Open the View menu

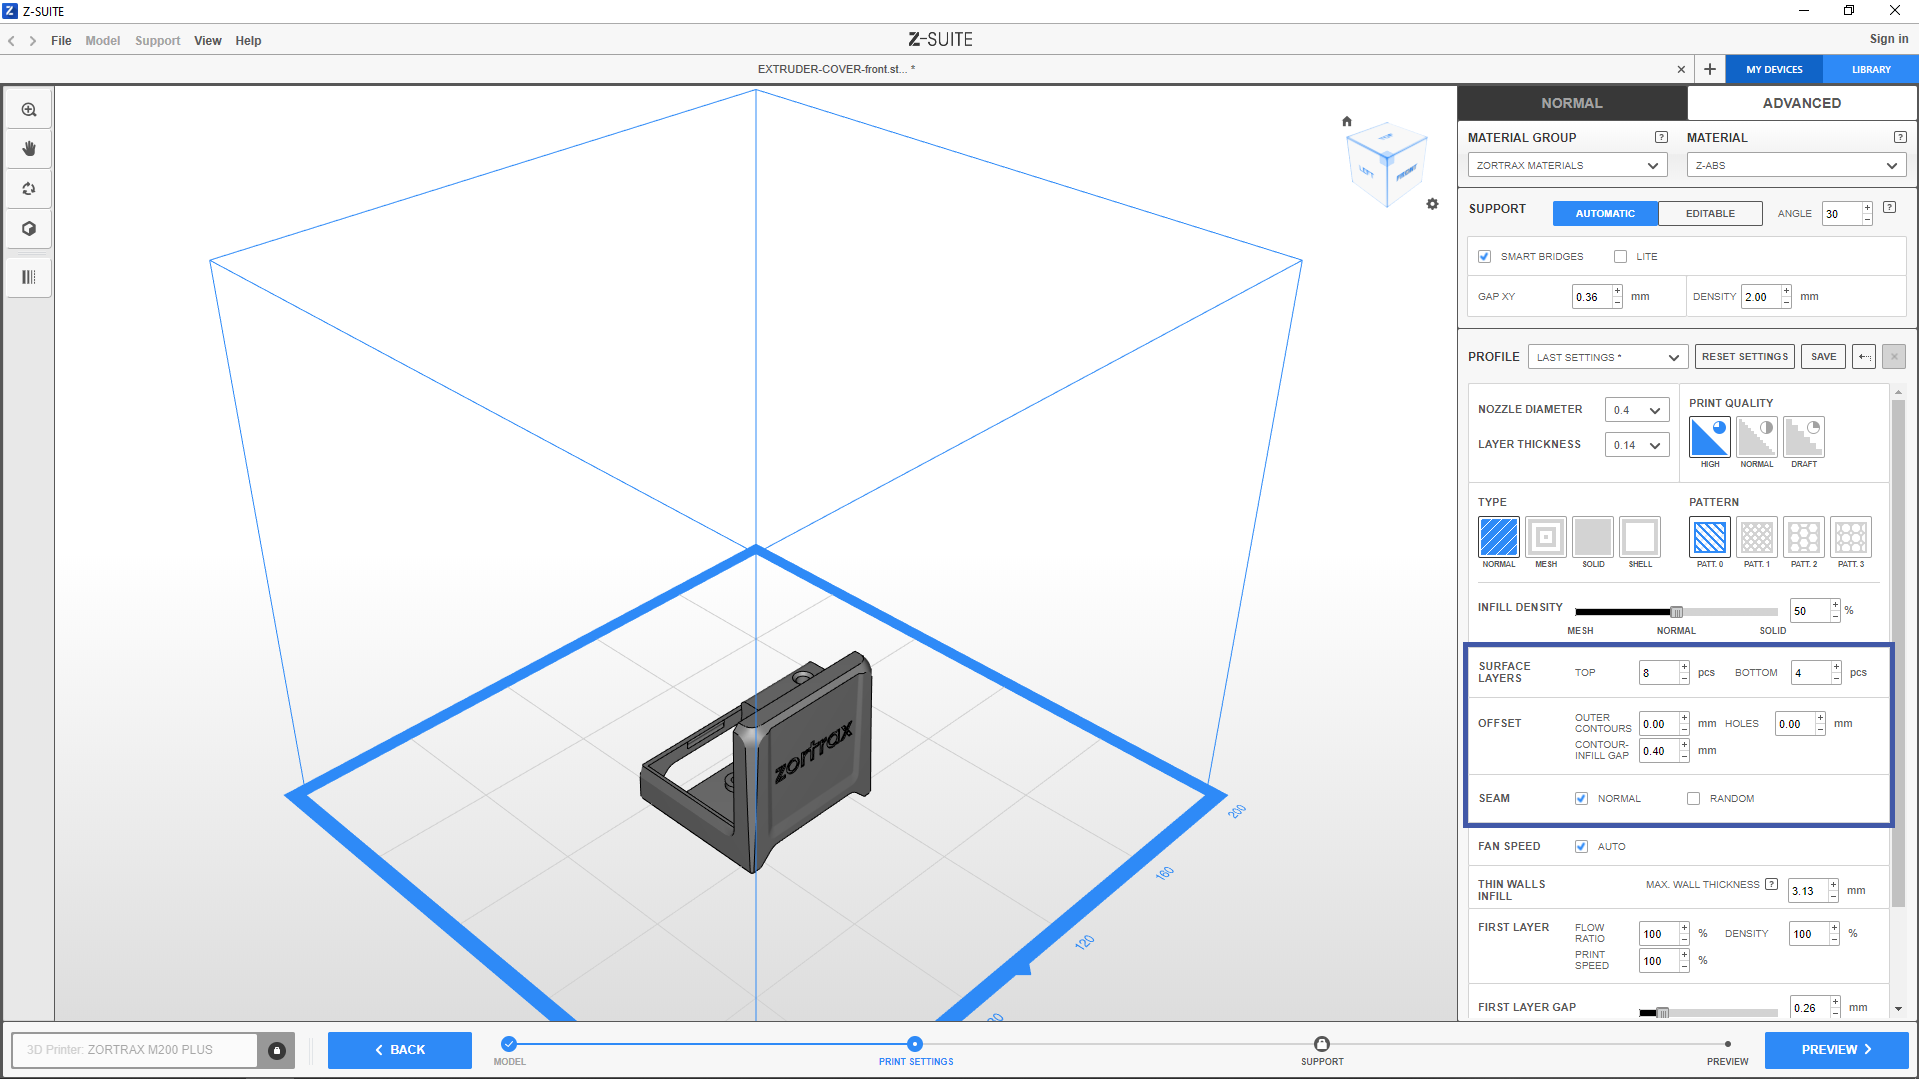pyautogui.click(x=207, y=41)
